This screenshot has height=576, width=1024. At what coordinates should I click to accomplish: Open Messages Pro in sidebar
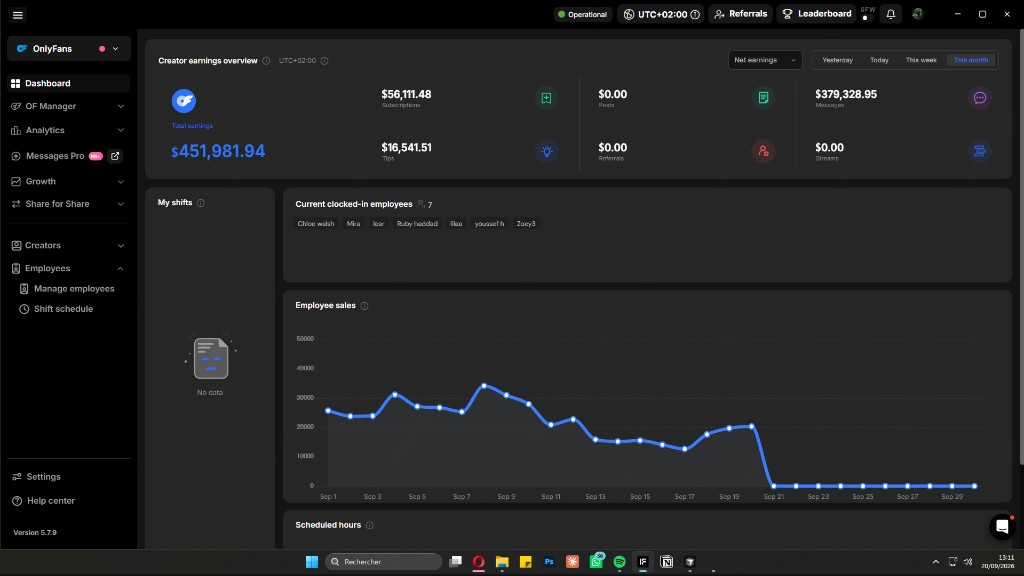[55, 156]
